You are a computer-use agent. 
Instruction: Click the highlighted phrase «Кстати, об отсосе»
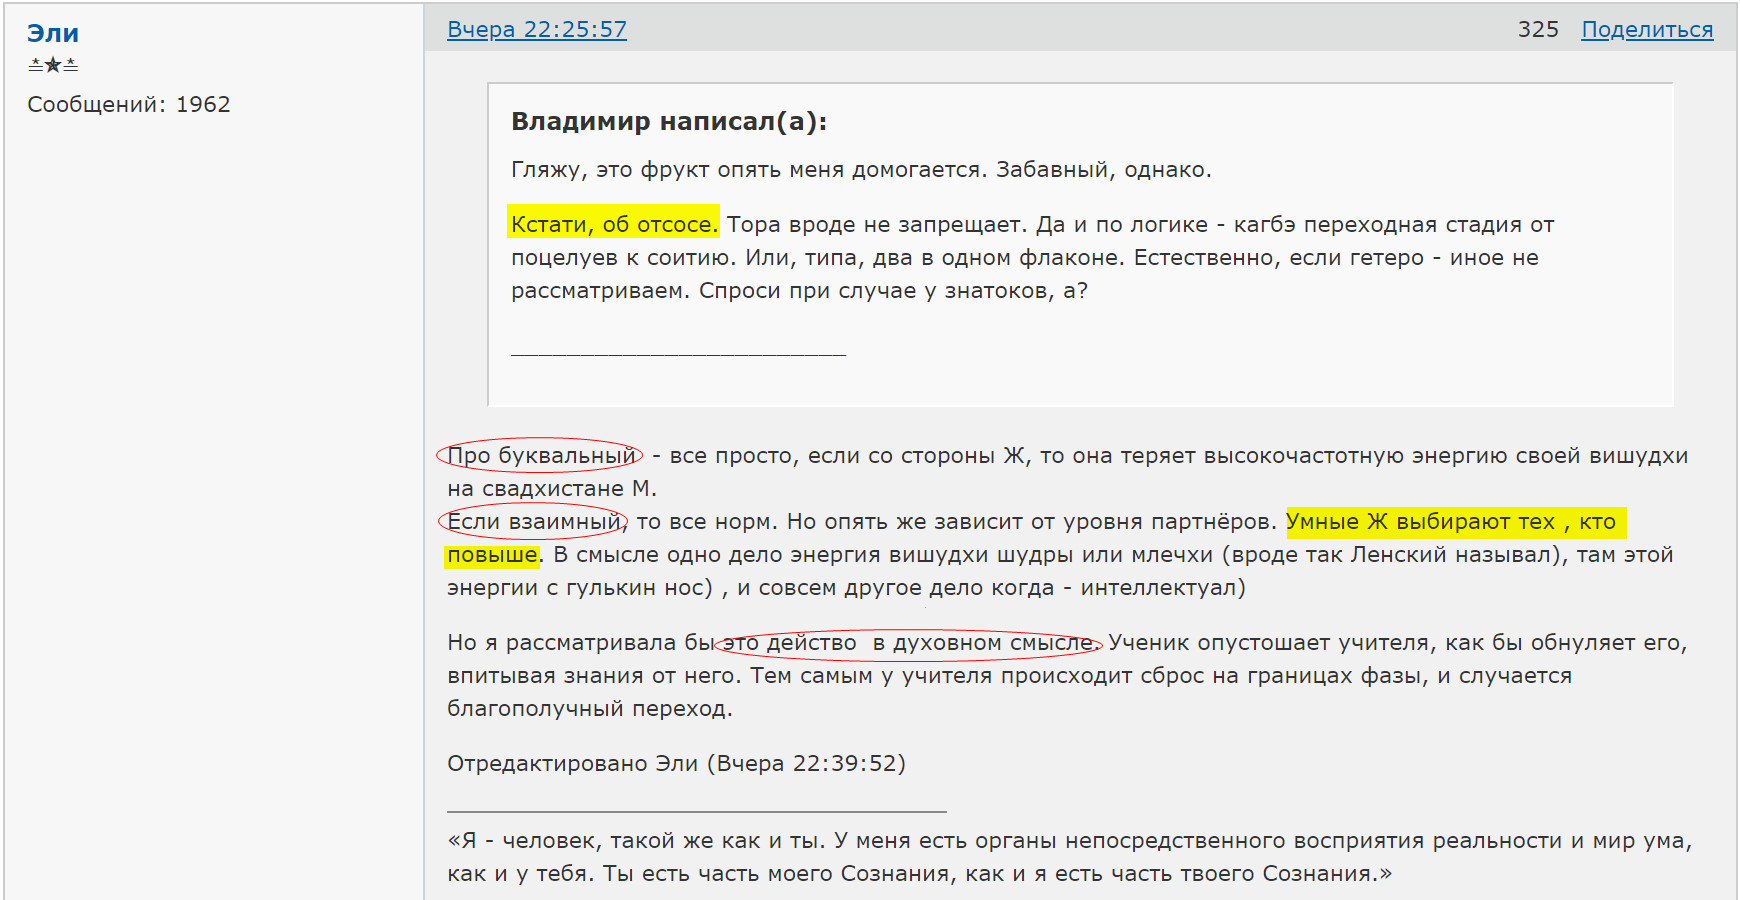[613, 224]
